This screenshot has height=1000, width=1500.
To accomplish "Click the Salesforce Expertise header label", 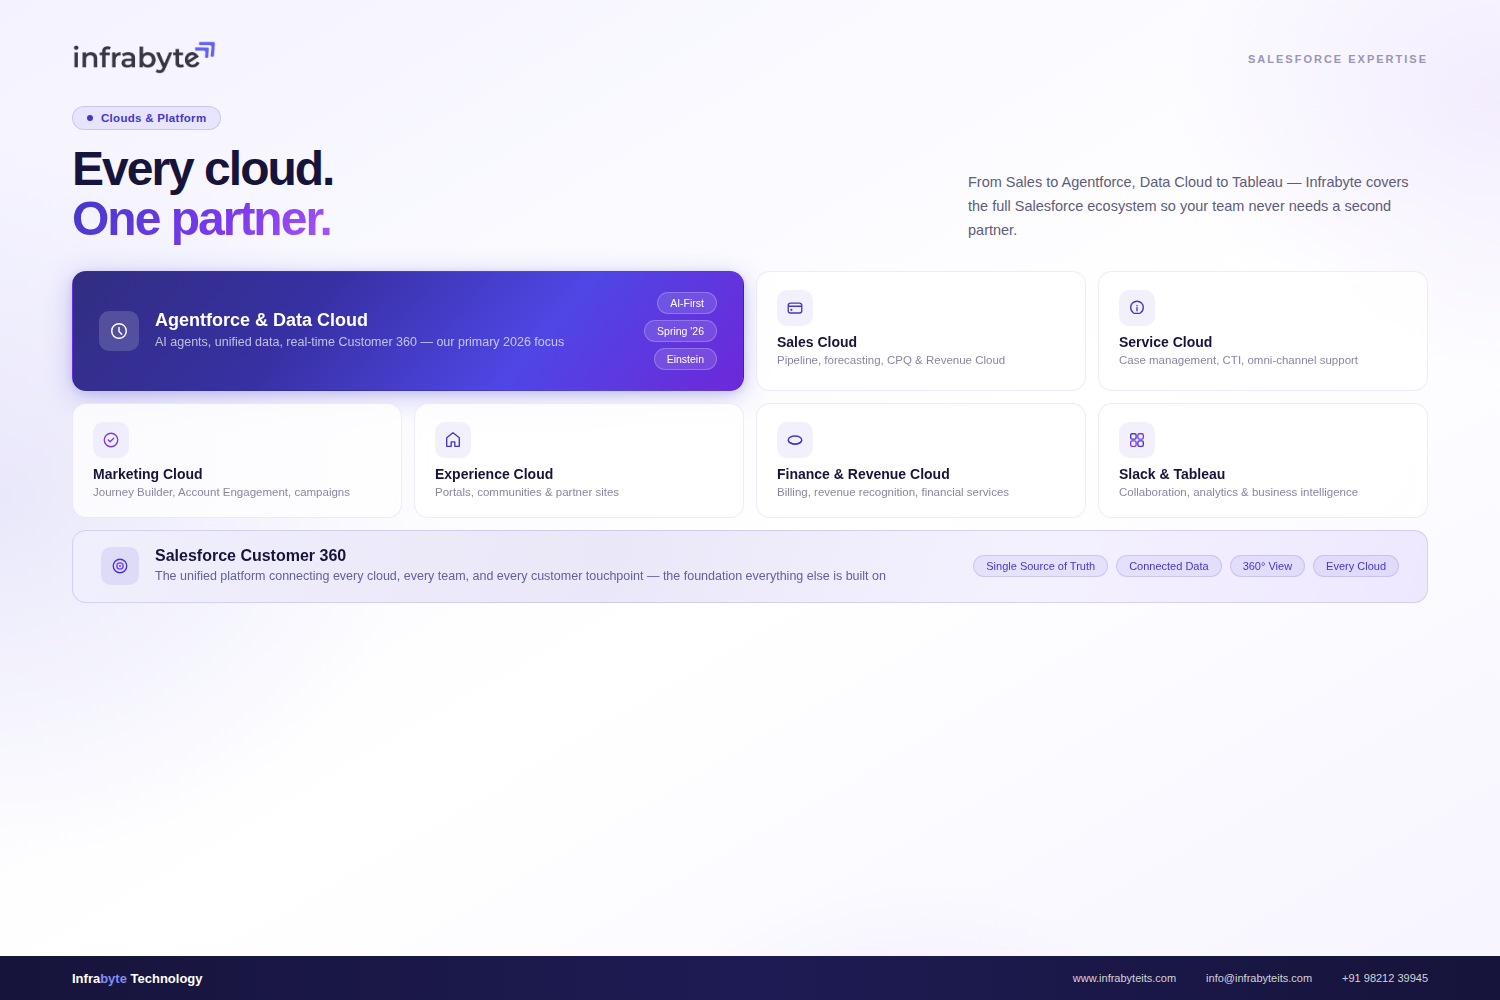I will [x=1337, y=59].
